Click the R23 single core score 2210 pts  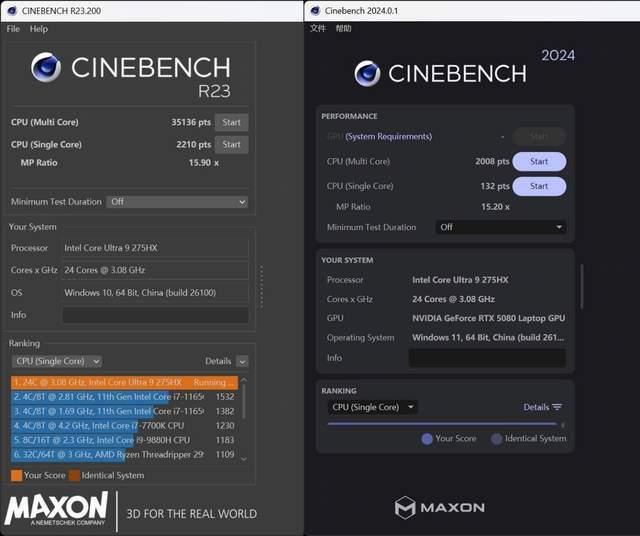pos(193,145)
